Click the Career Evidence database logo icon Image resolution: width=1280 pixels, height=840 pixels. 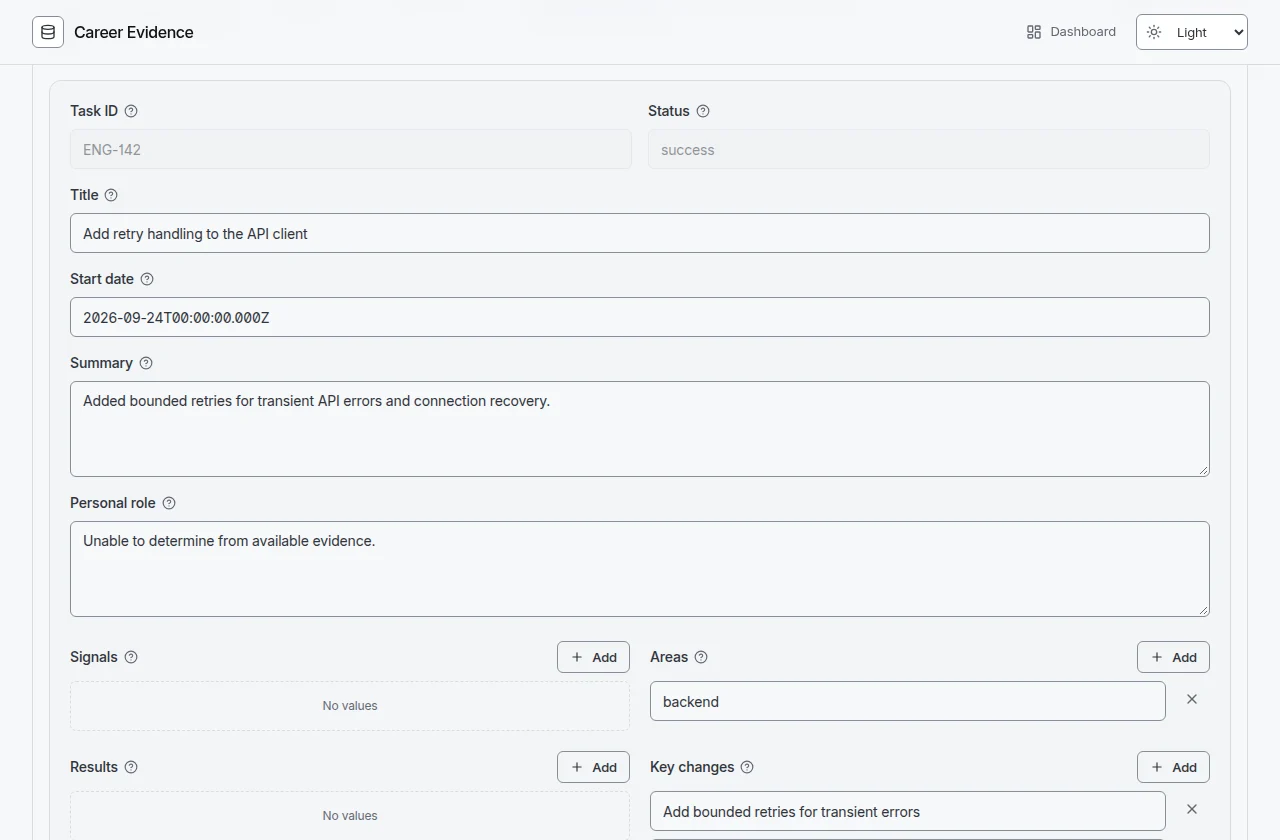(x=48, y=32)
